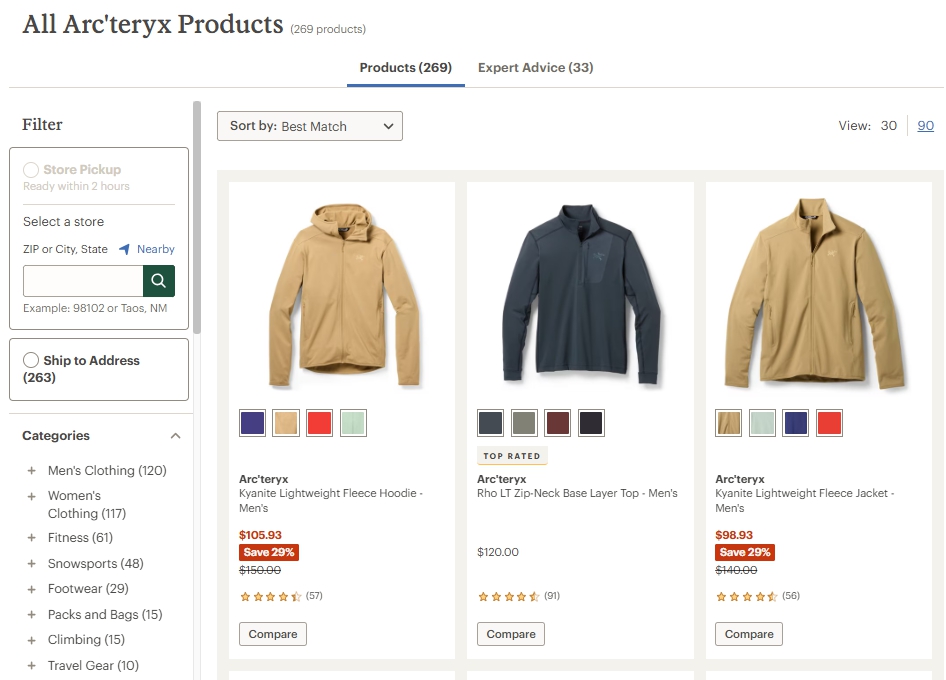Image resolution: width=946 pixels, height=680 pixels.
Task: Expand Footwear category plus icon
Action: [31, 589]
